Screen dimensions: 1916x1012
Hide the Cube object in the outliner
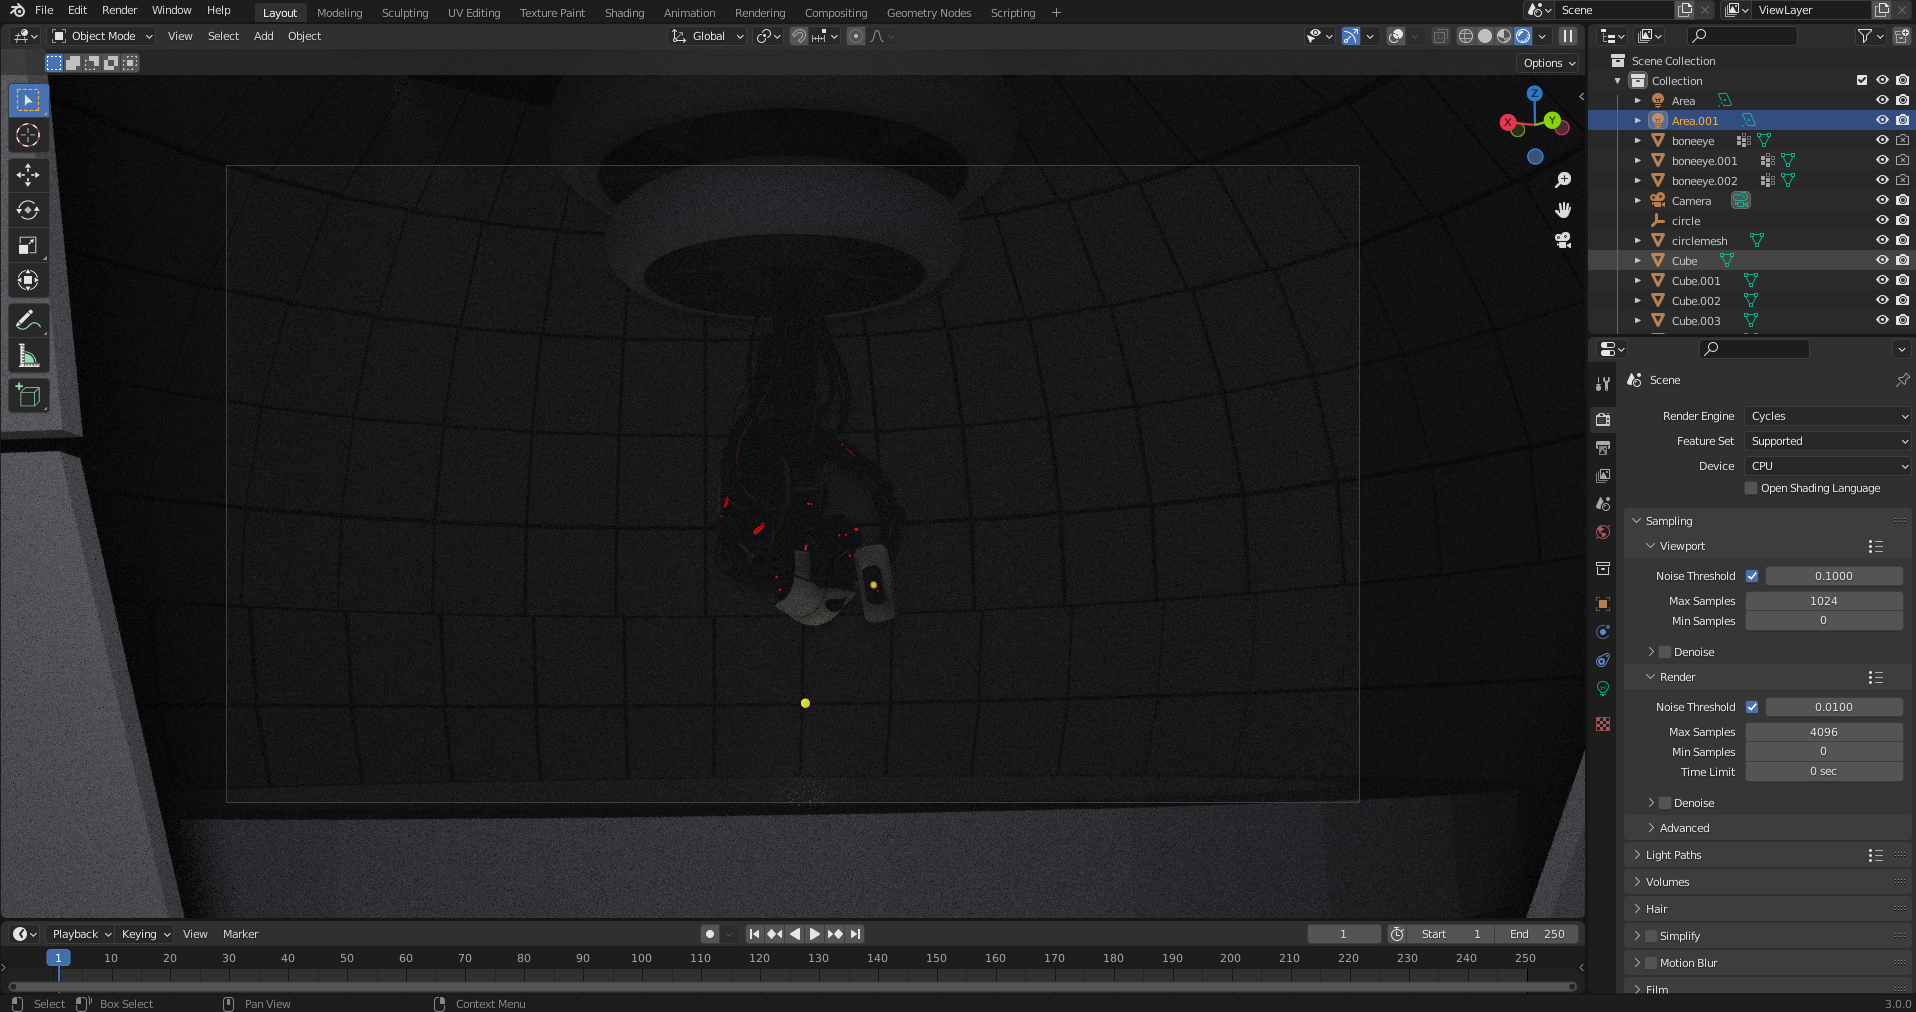pos(1881,260)
